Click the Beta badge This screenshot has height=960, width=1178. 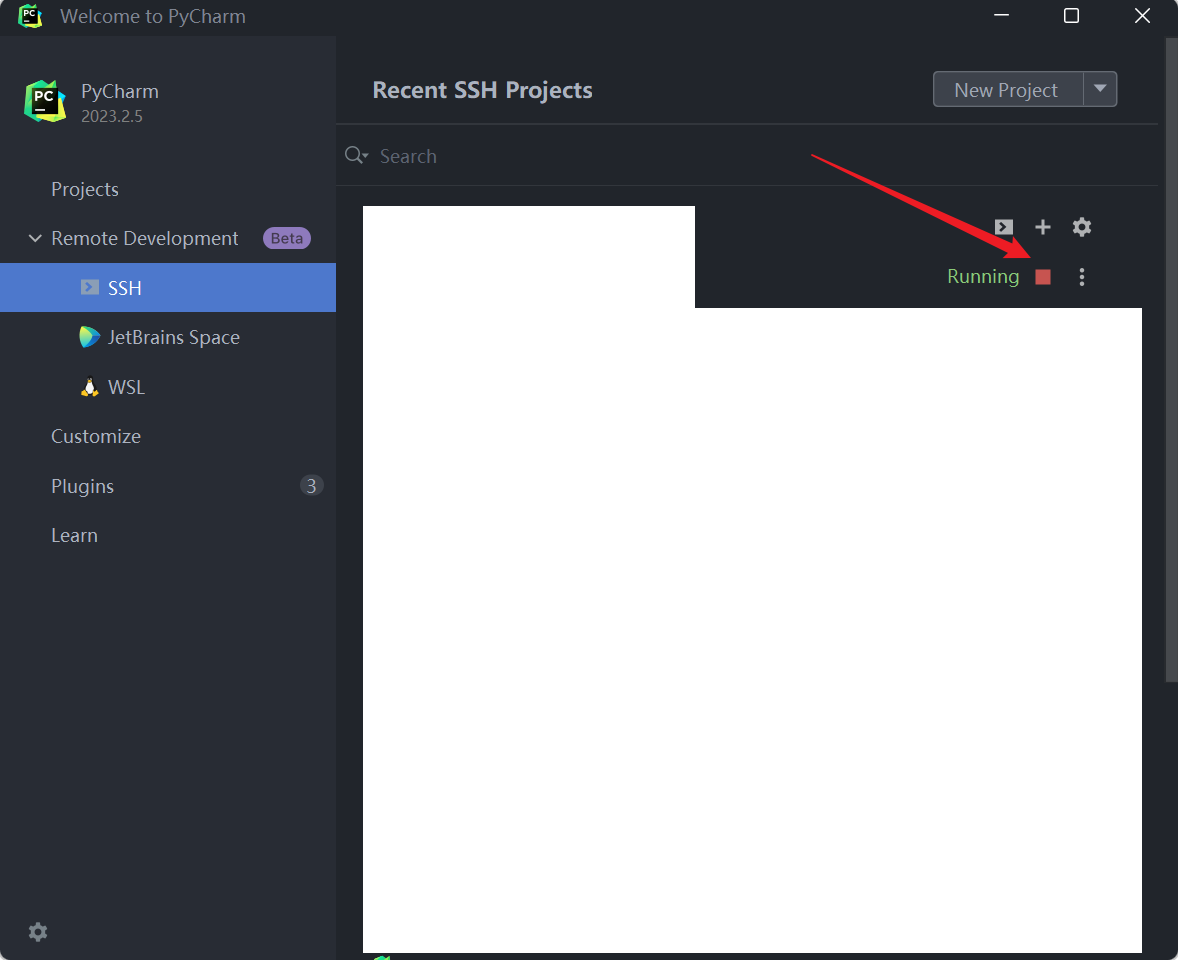click(287, 238)
